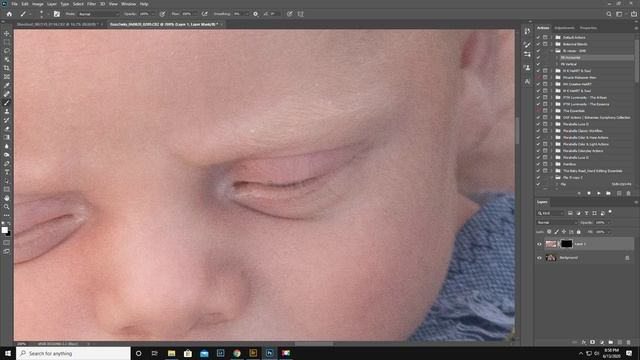640x360 pixels.
Task: Open Chrome from the taskbar
Action: 237,353
